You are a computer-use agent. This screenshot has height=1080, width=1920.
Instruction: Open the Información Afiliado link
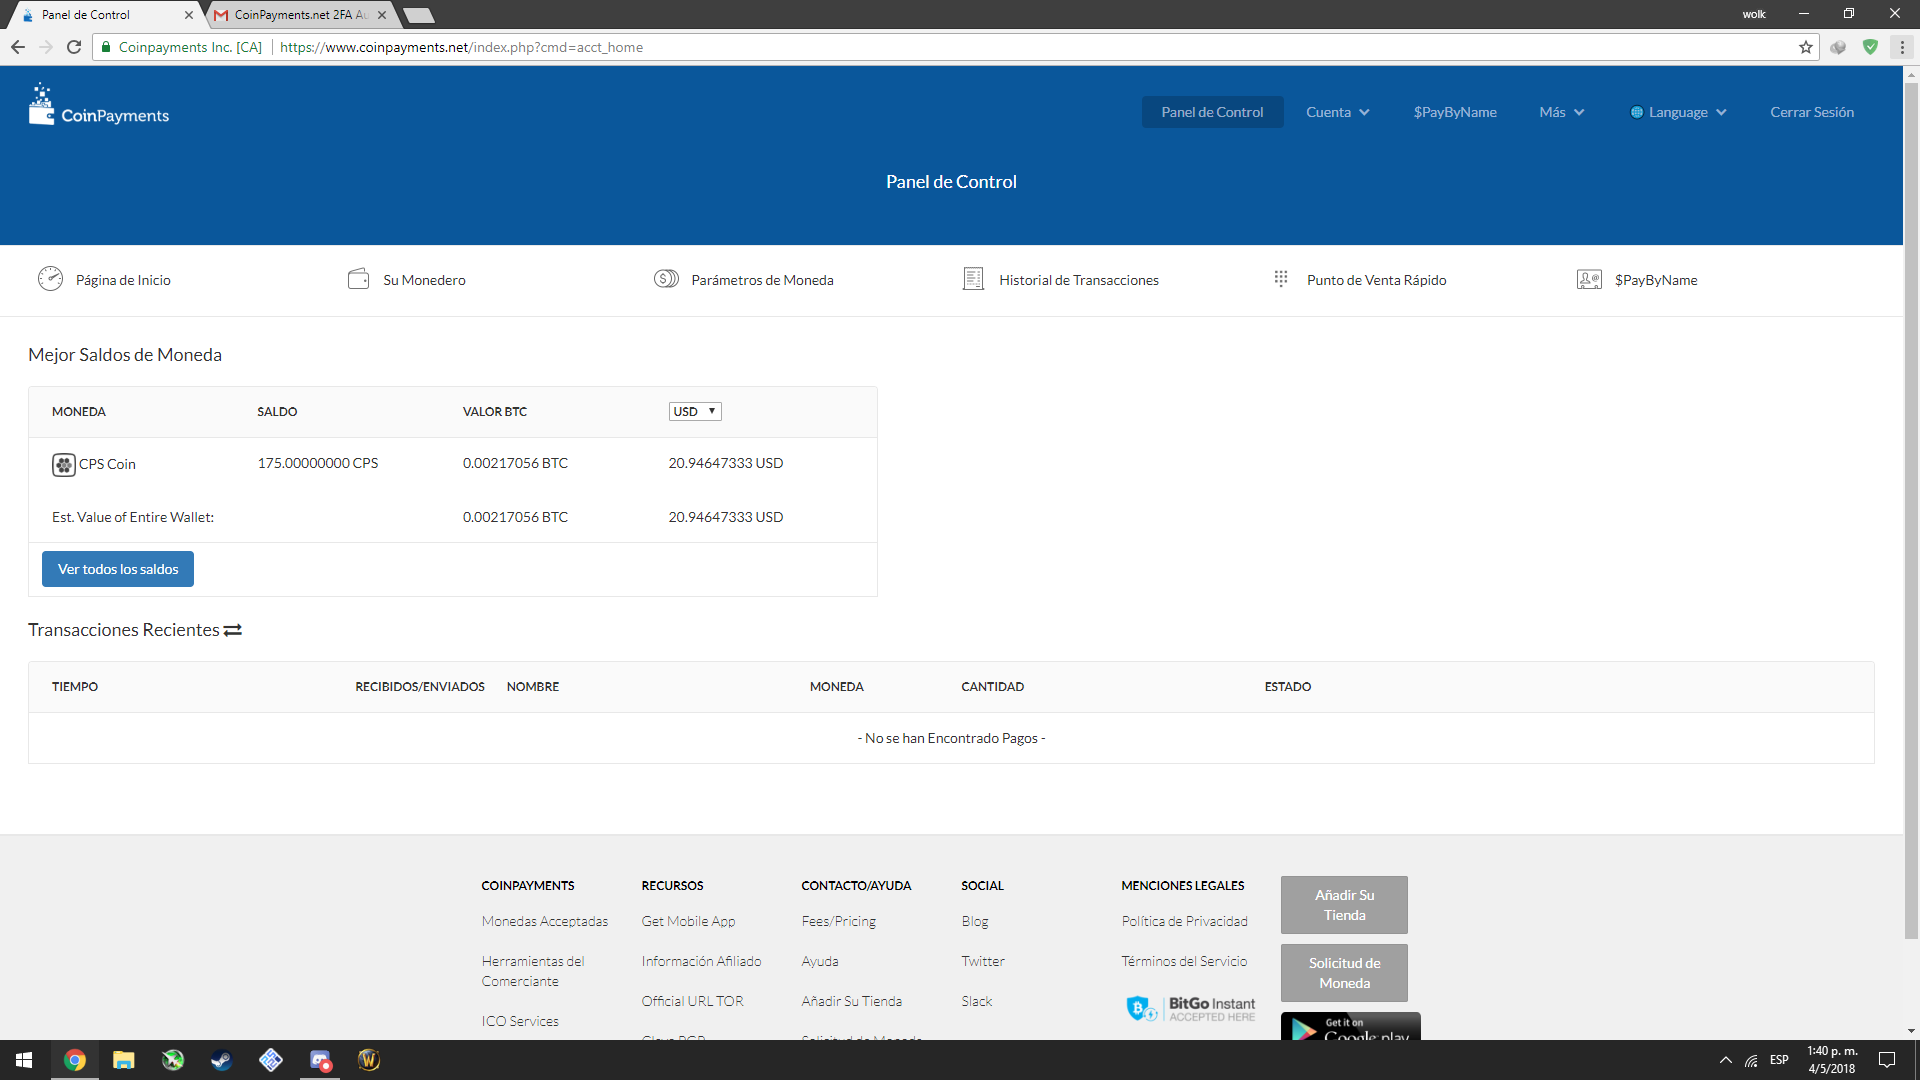701,961
